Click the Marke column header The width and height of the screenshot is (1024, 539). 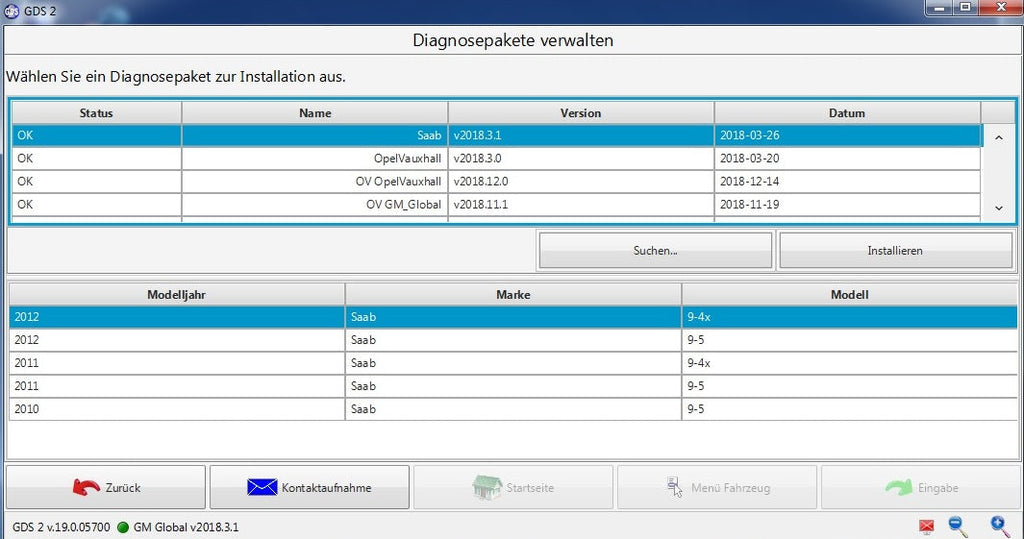513,295
